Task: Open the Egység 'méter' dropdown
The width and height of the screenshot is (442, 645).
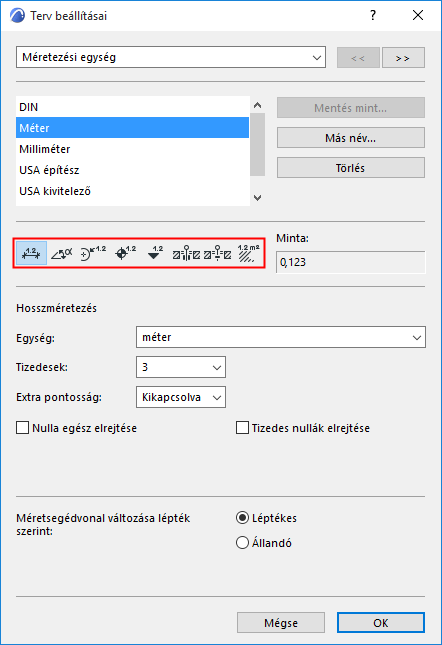Action: point(280,337)
